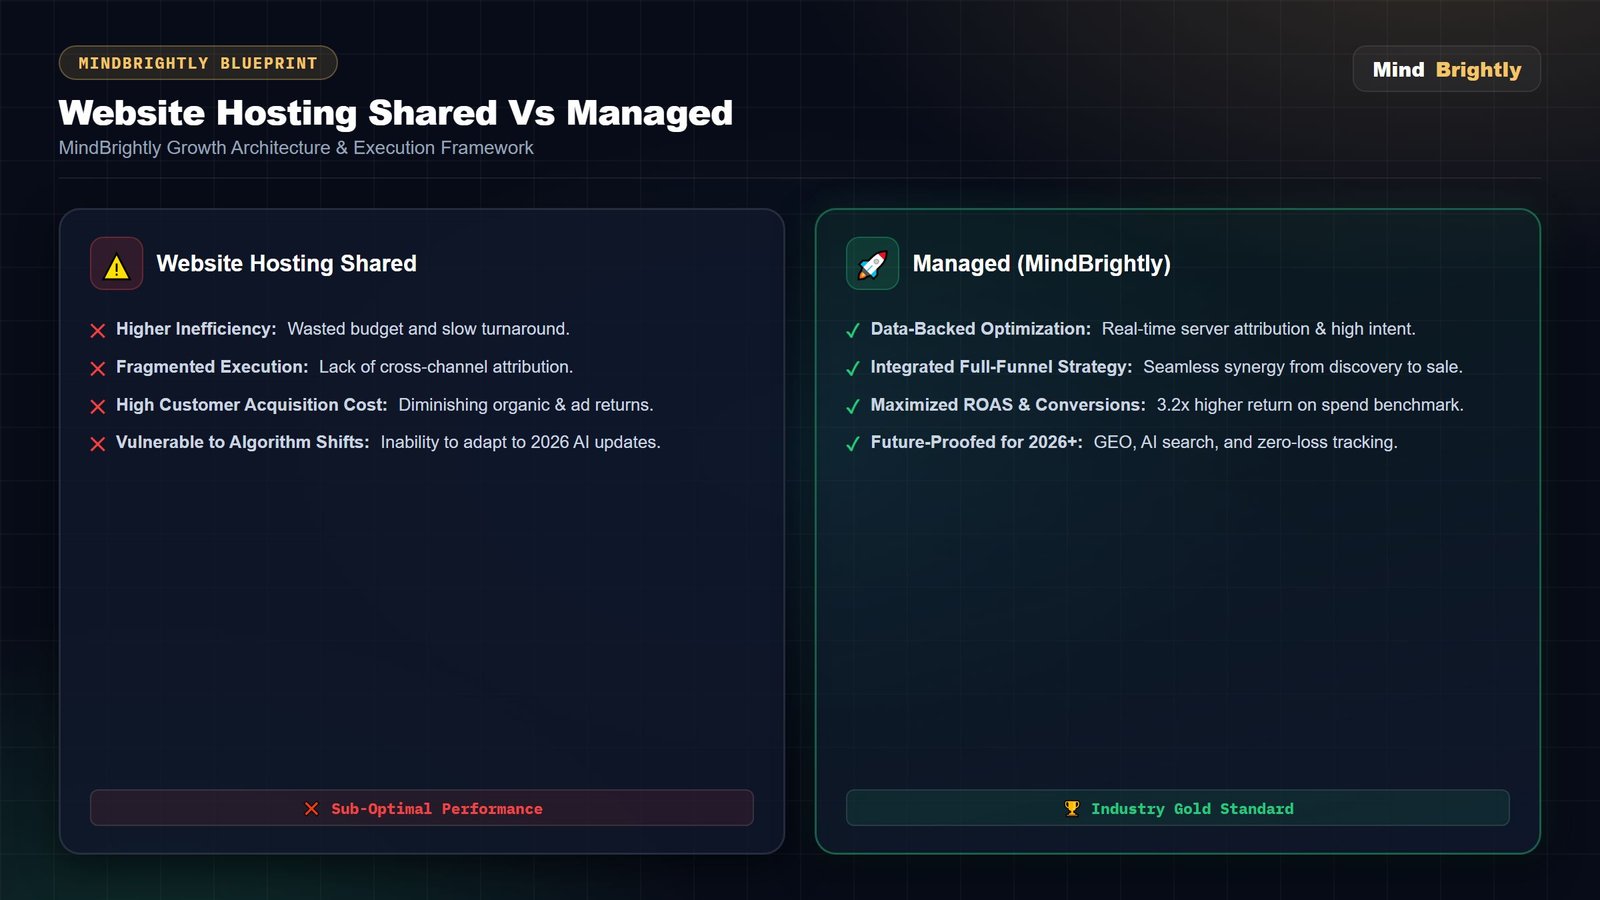Click the text Inability to adapt to 2026 AI updates.

coord(521,442)
